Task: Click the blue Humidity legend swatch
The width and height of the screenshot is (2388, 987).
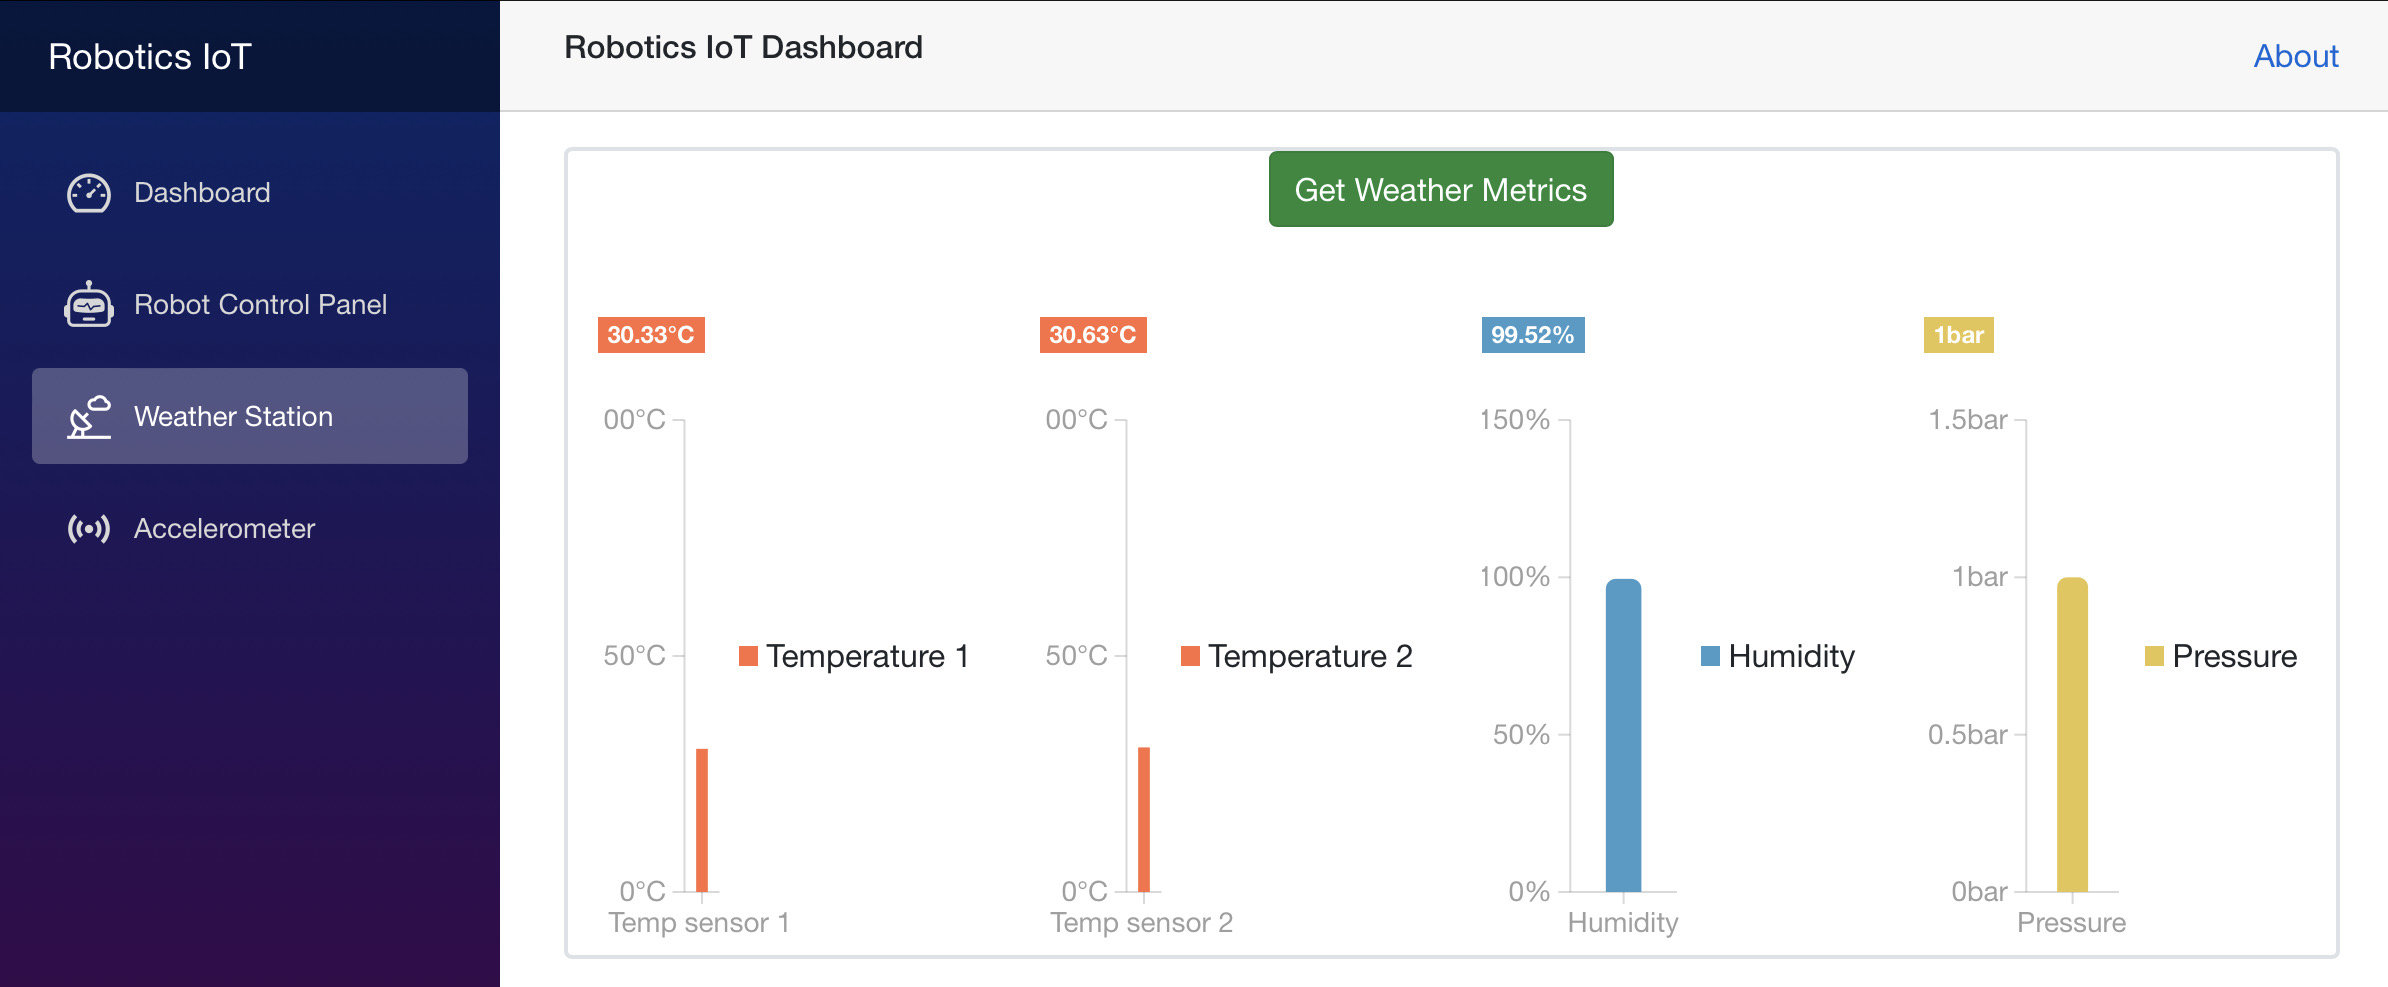Action: (x=1709, y=655)
